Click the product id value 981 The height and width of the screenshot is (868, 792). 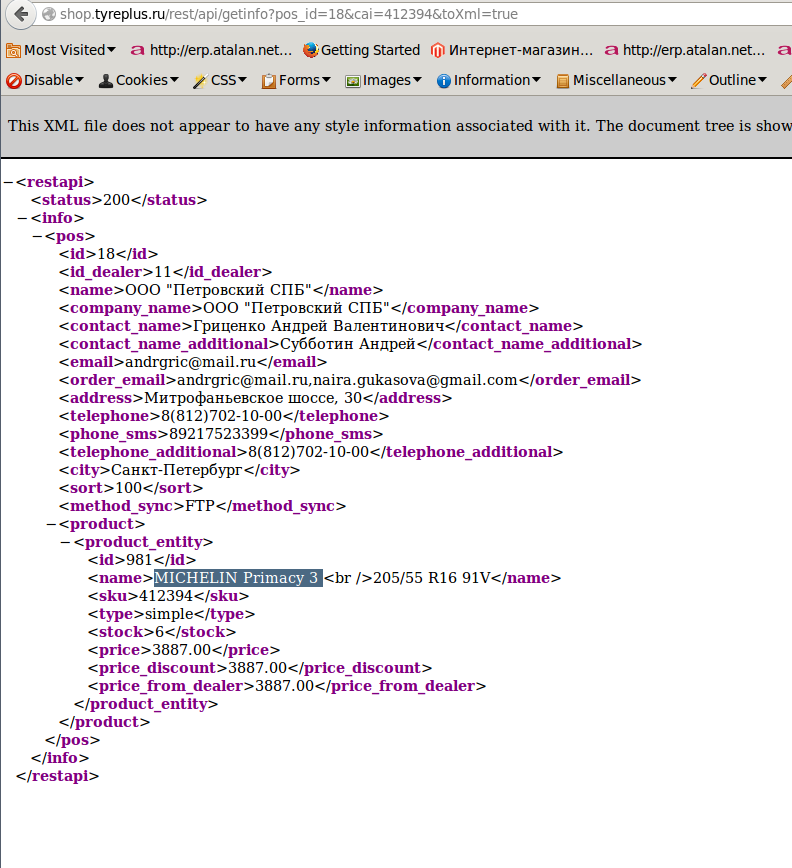pyautogui.click(x=139, y=560)
